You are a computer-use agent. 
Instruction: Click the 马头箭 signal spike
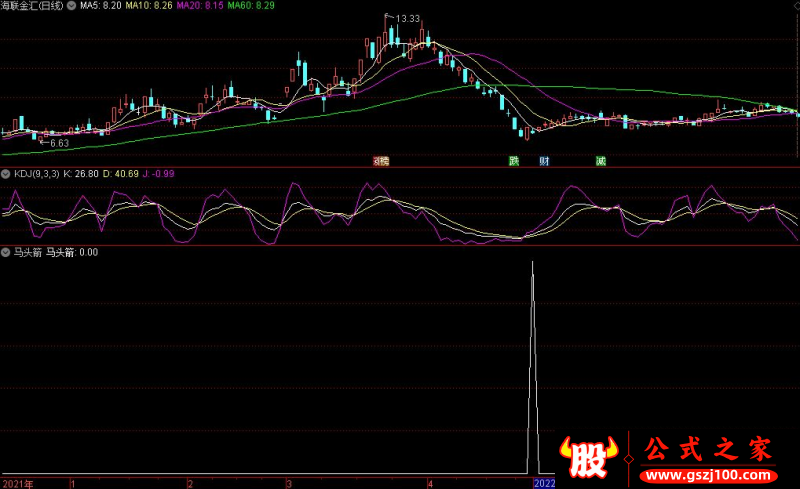pyautogui.click(x=533, y=368)
